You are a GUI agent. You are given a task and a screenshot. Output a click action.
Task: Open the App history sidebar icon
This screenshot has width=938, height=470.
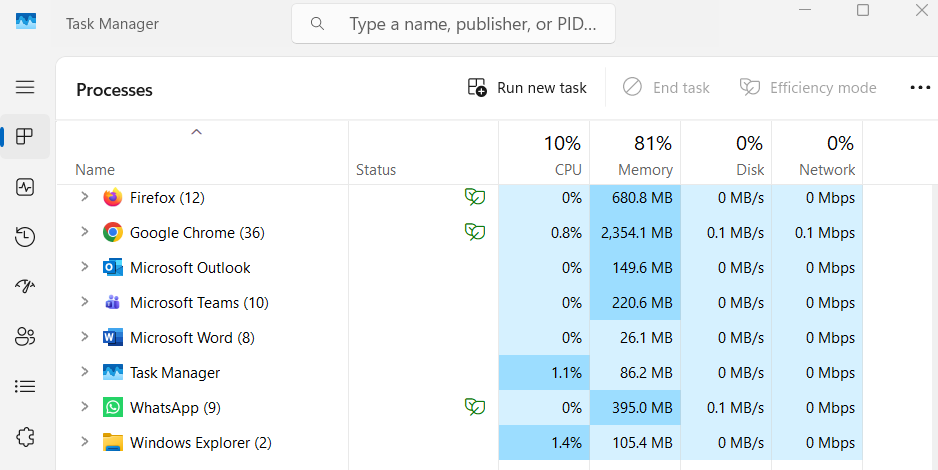click(25, 237)
